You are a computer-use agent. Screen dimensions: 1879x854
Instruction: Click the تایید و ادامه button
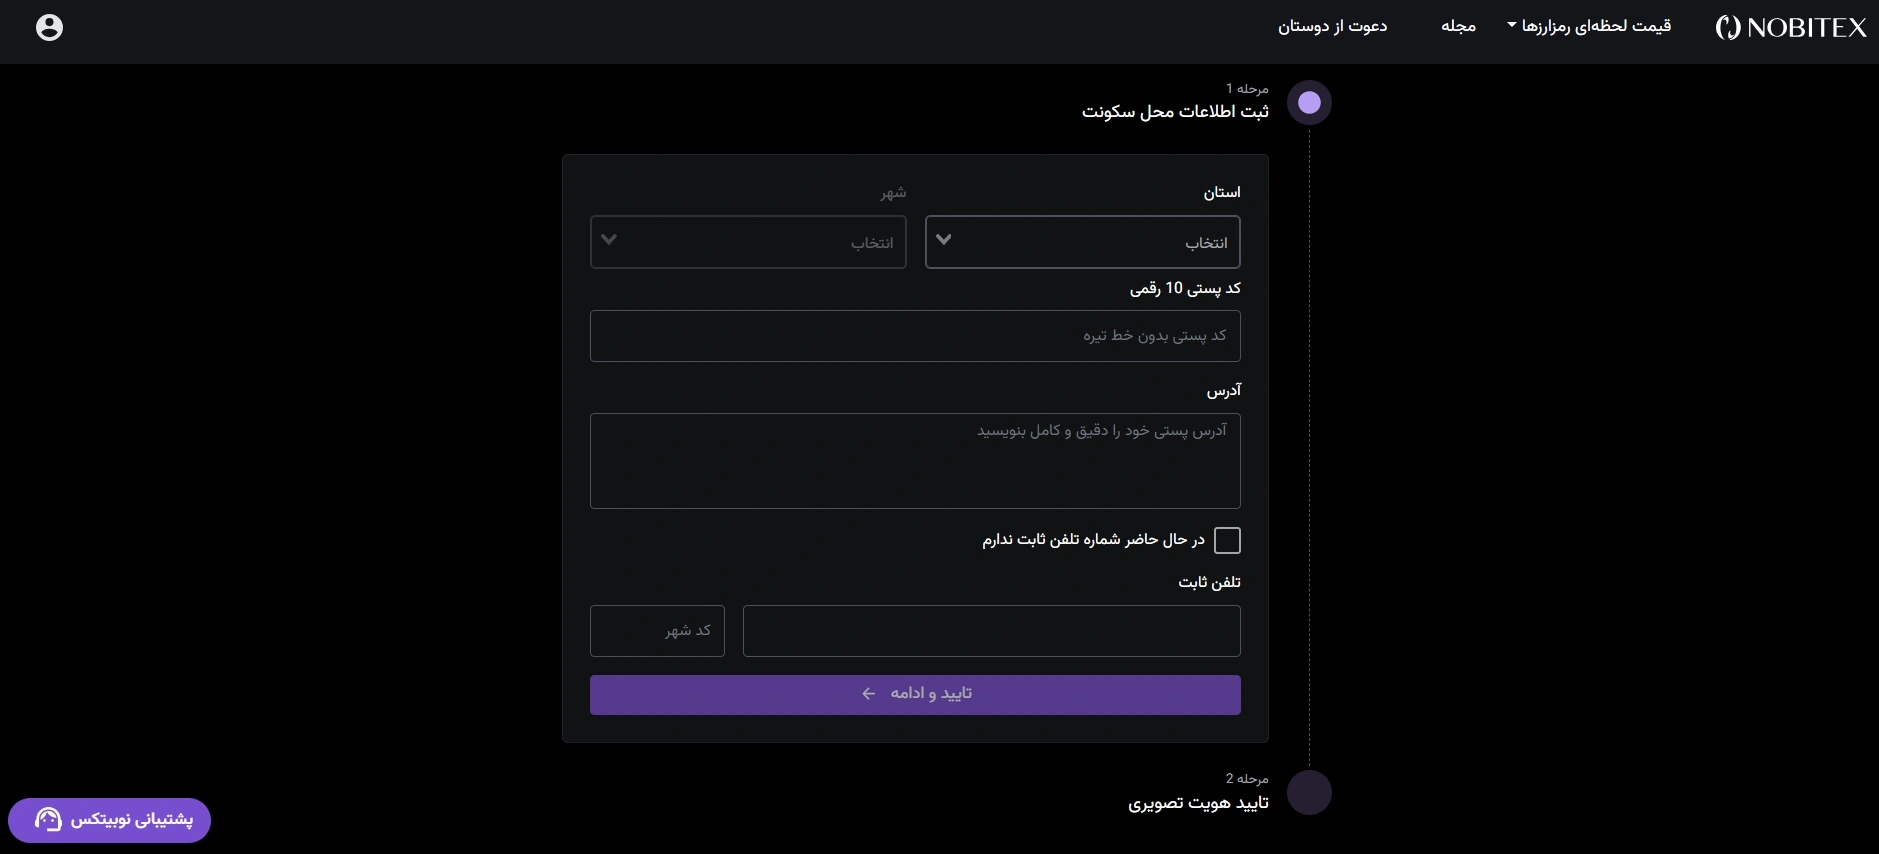(915, 695)
